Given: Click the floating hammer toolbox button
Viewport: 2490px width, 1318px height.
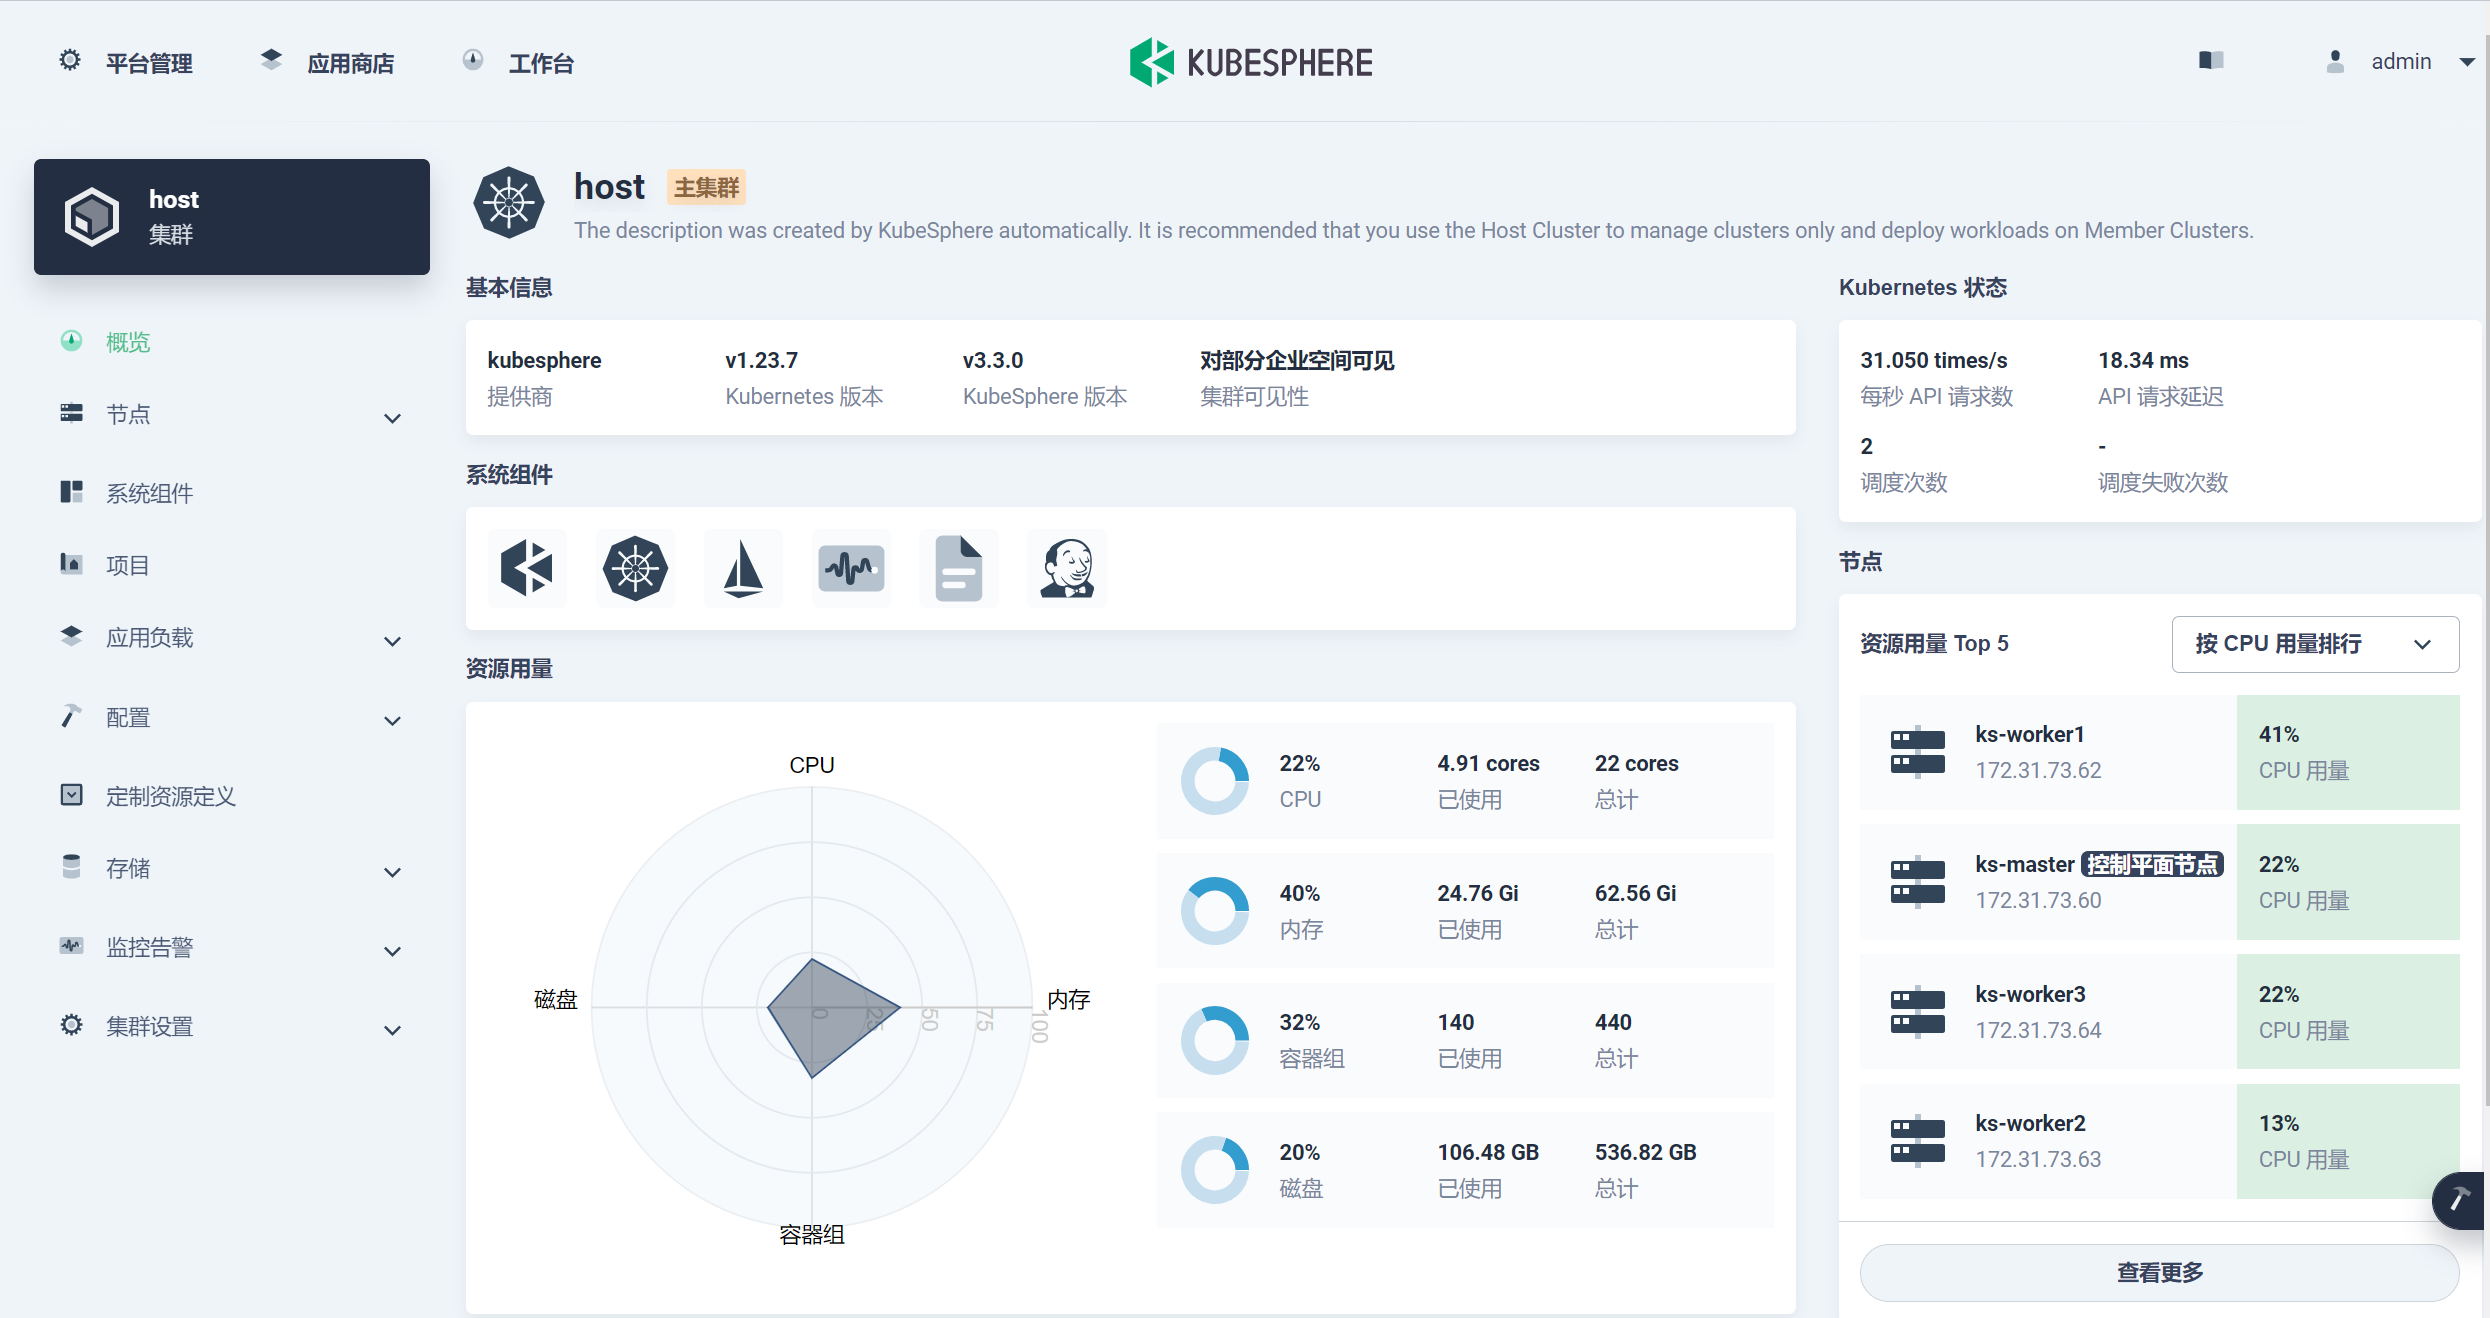Looking at the screenshot, I should 2459,1199.
